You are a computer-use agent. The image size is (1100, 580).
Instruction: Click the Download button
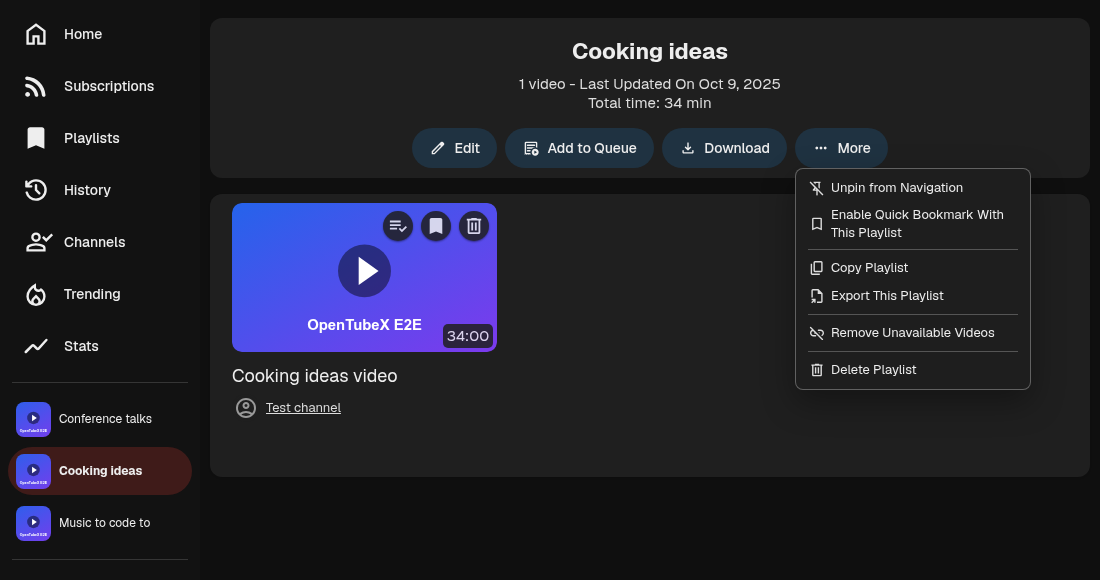tap(725, 148)
